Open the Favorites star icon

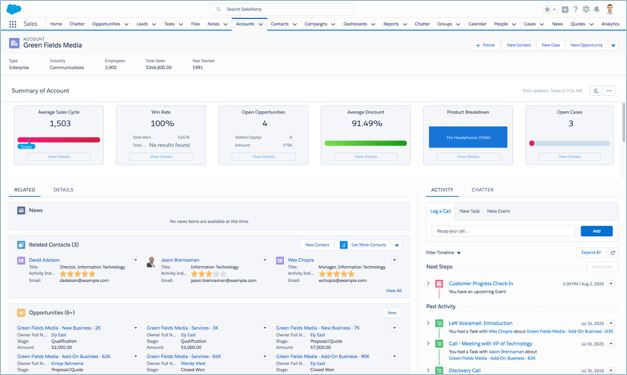tap(547, 9)
